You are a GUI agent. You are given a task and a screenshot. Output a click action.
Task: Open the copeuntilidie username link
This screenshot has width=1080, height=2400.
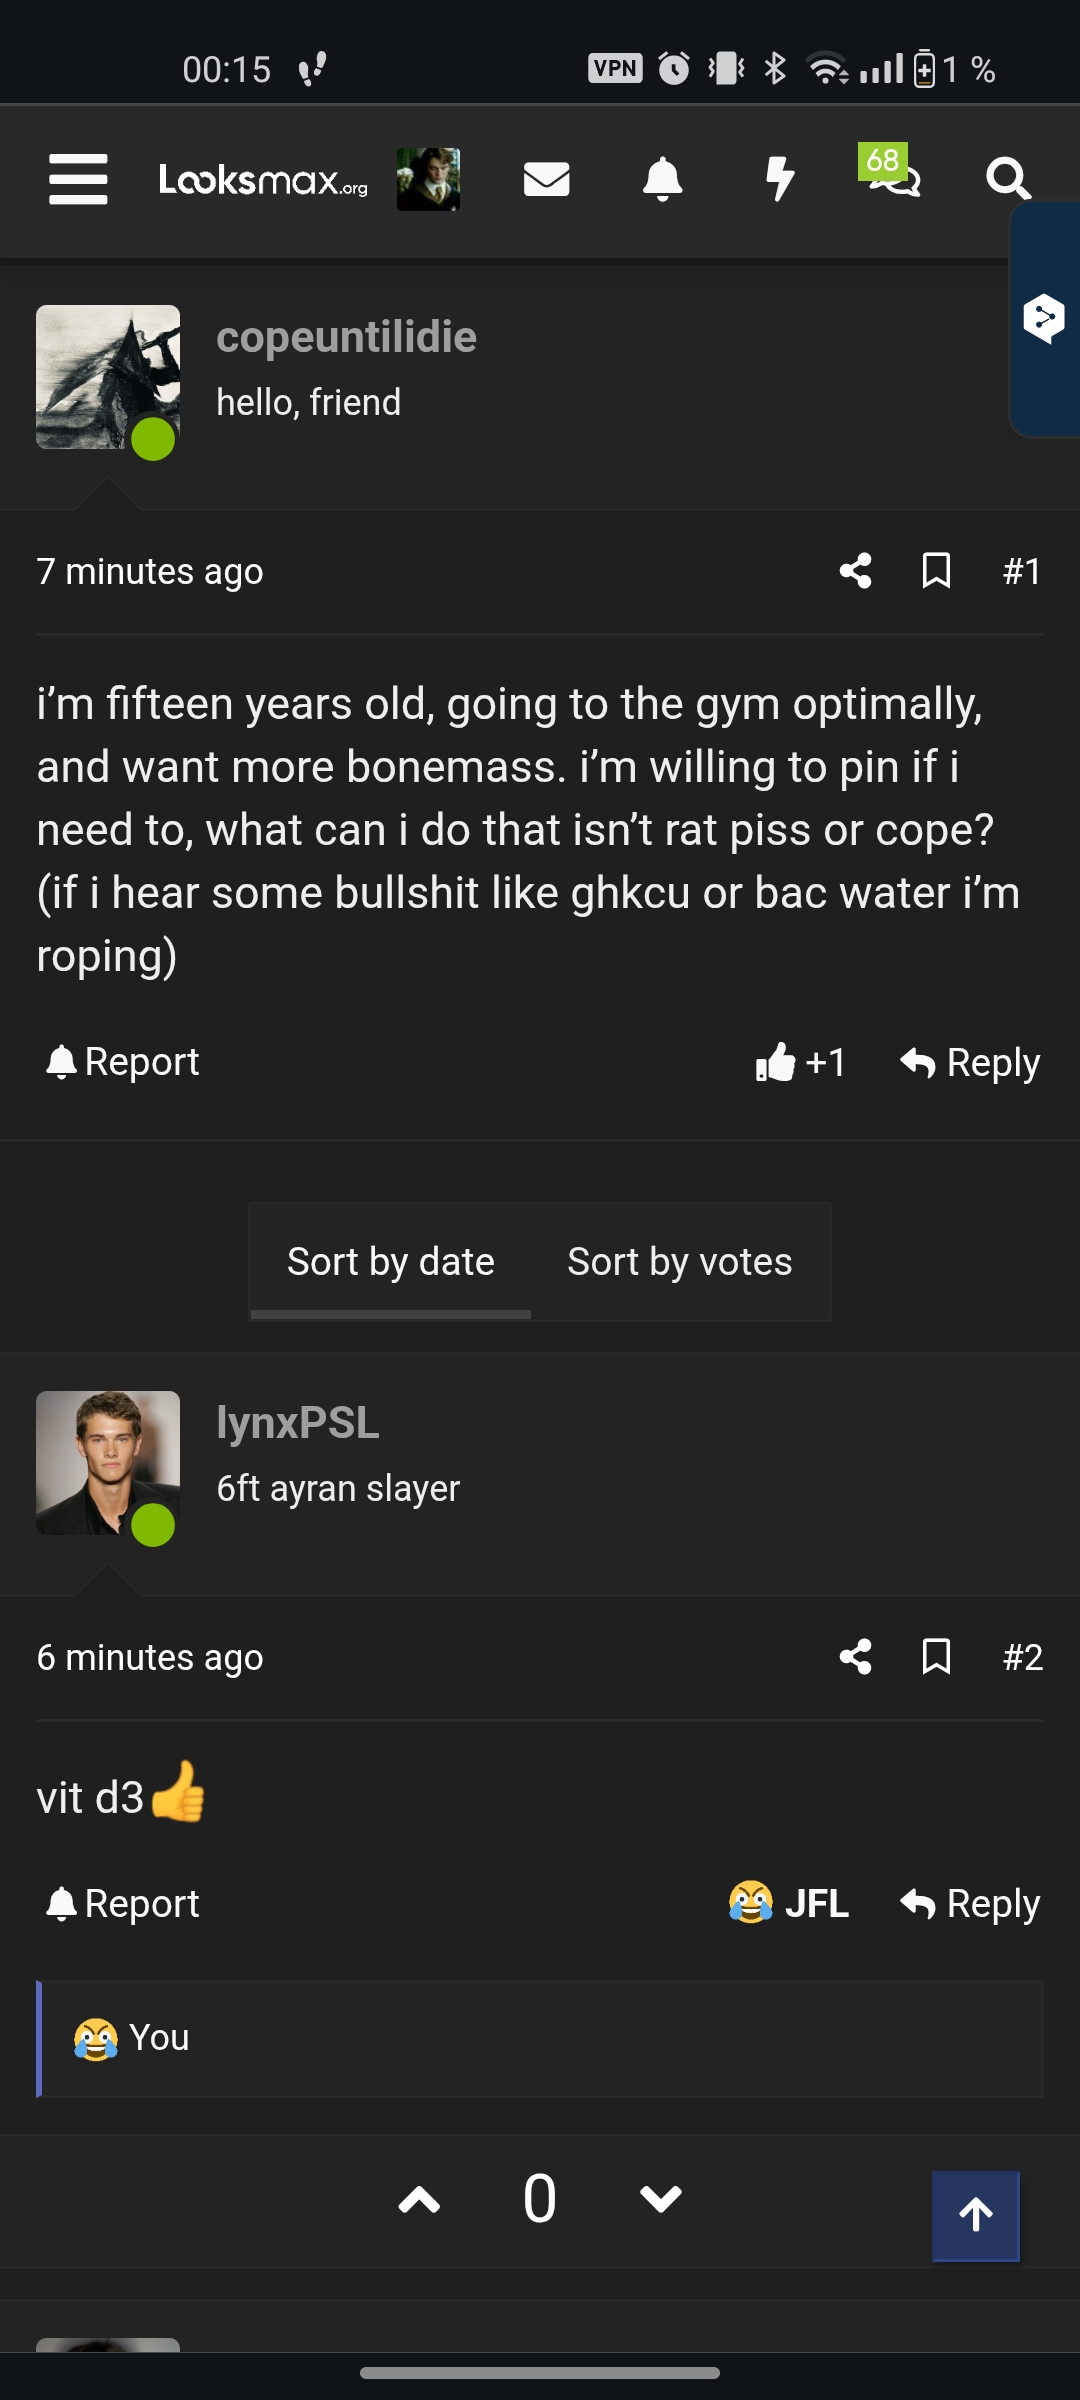[346, 337]
